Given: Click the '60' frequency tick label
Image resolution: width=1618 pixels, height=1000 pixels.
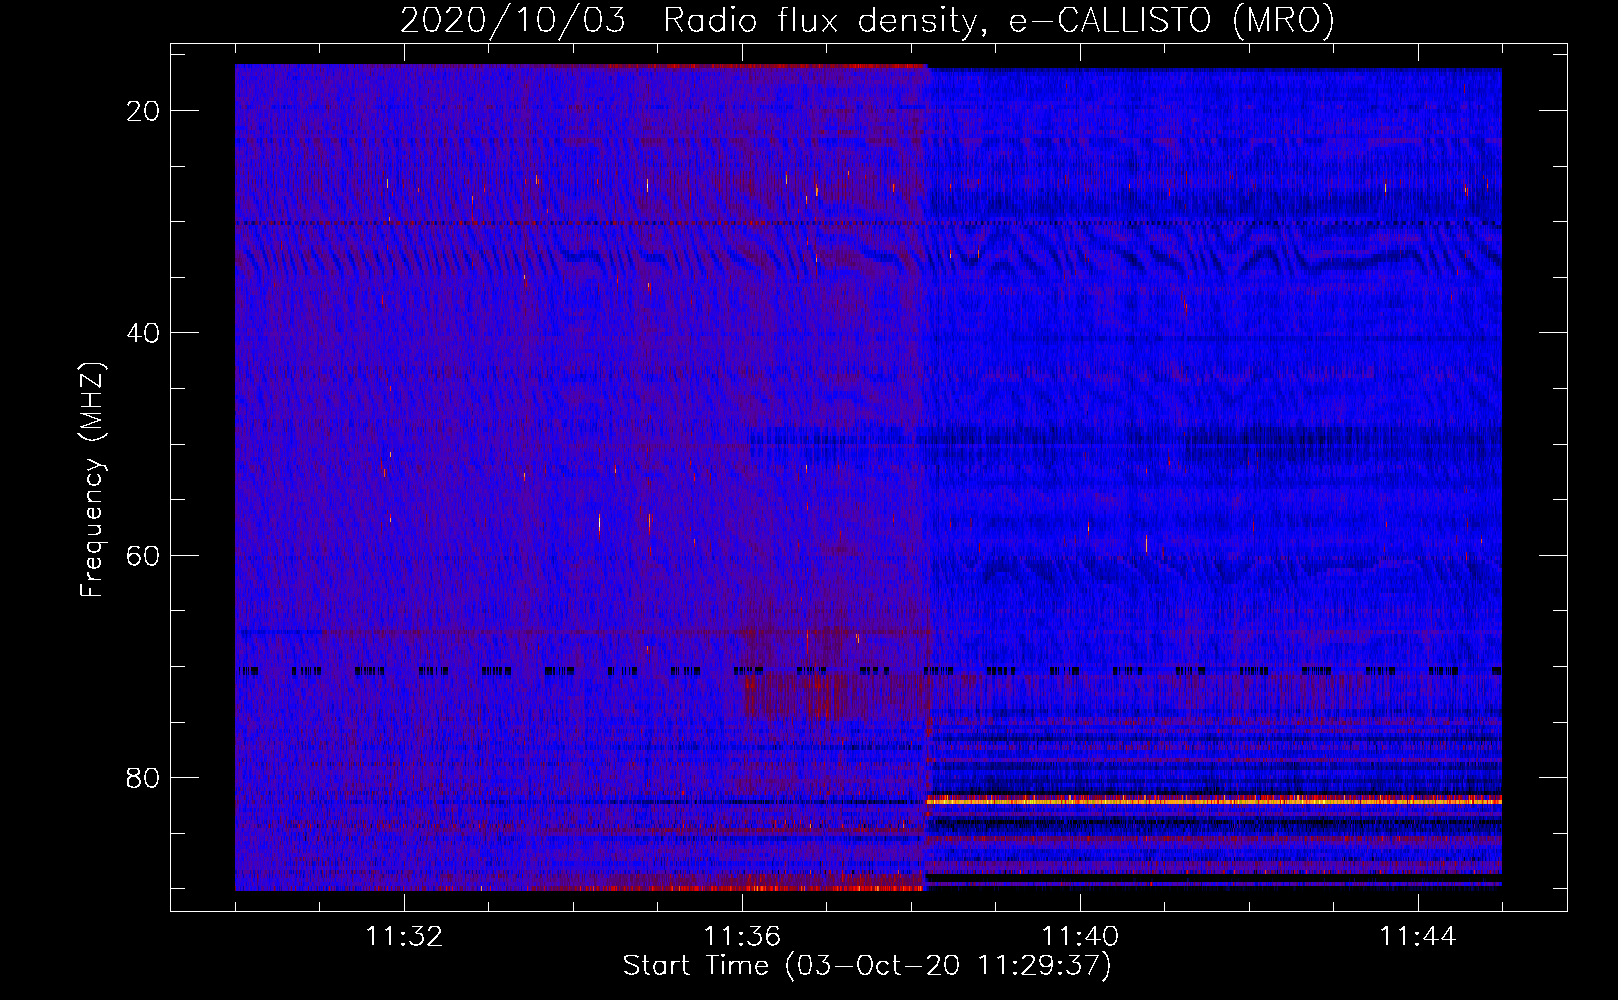Looking at the screenshot, I should [144, 555].
